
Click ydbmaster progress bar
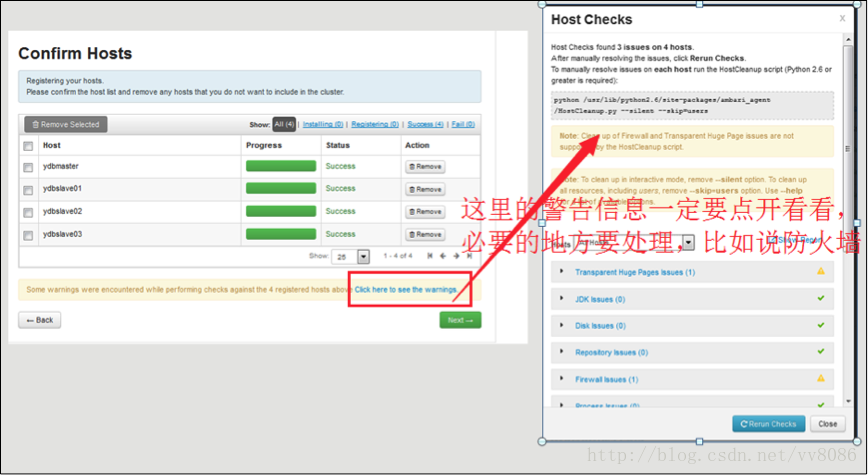pos(281,166)
